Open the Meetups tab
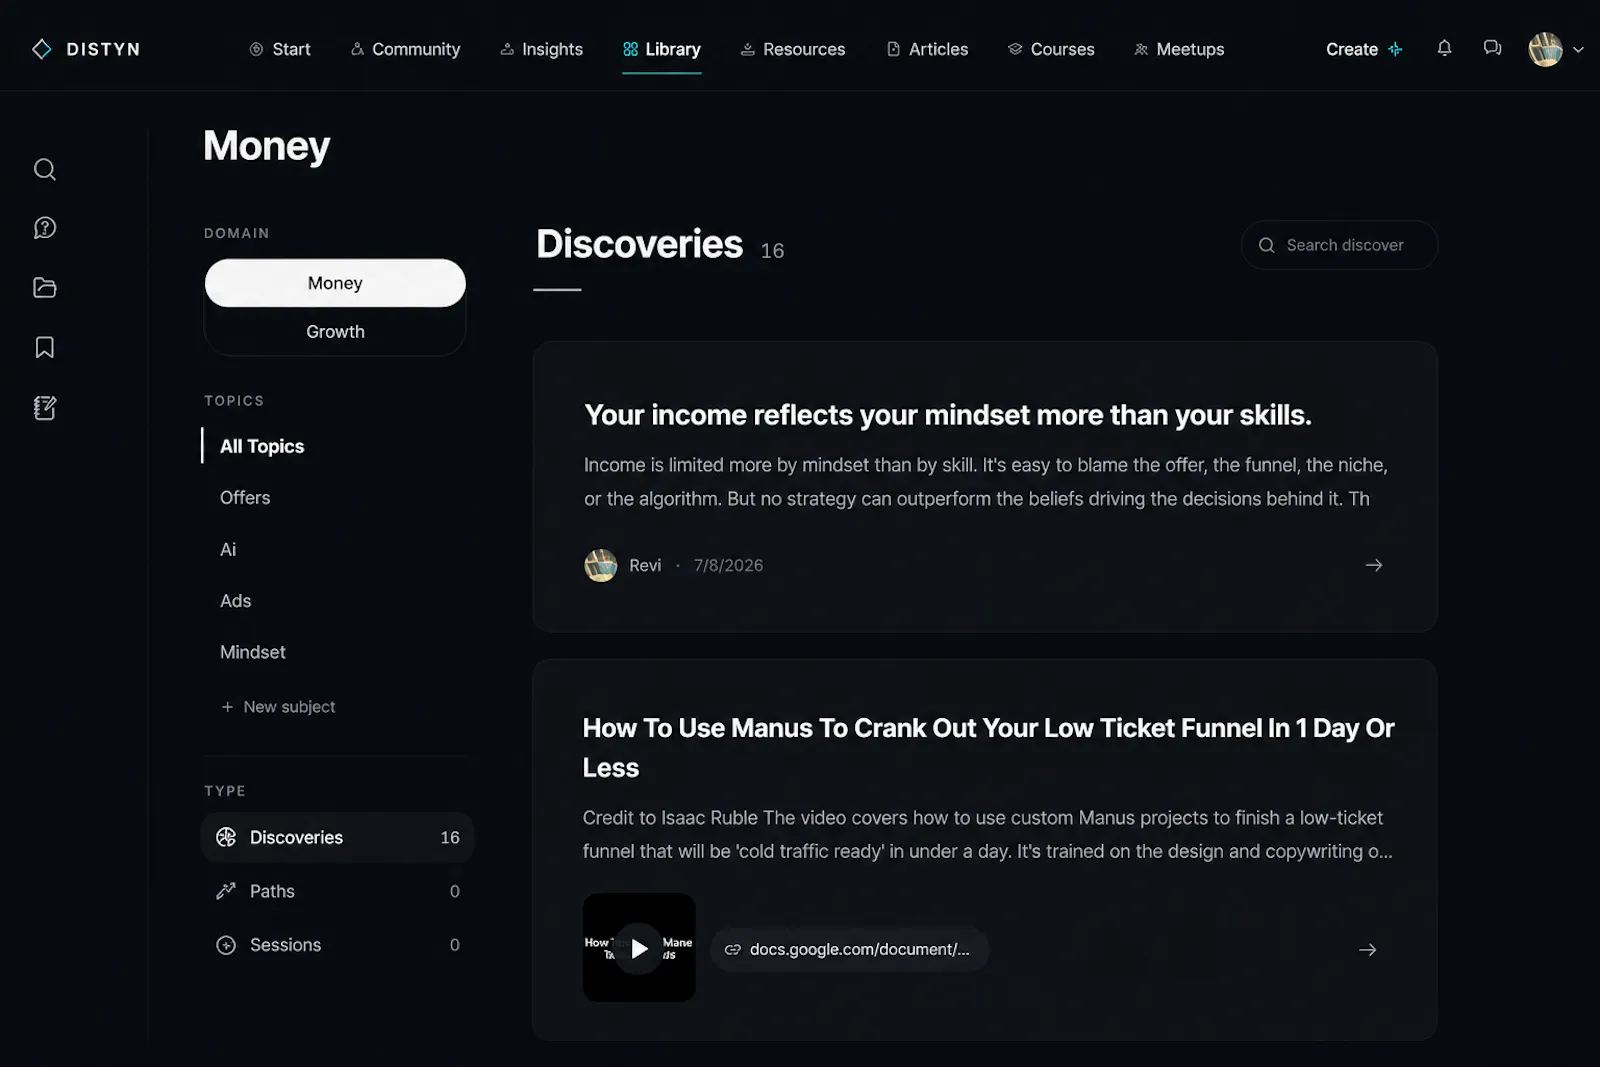1600x1067 pixels. [x=1179, y=49]
